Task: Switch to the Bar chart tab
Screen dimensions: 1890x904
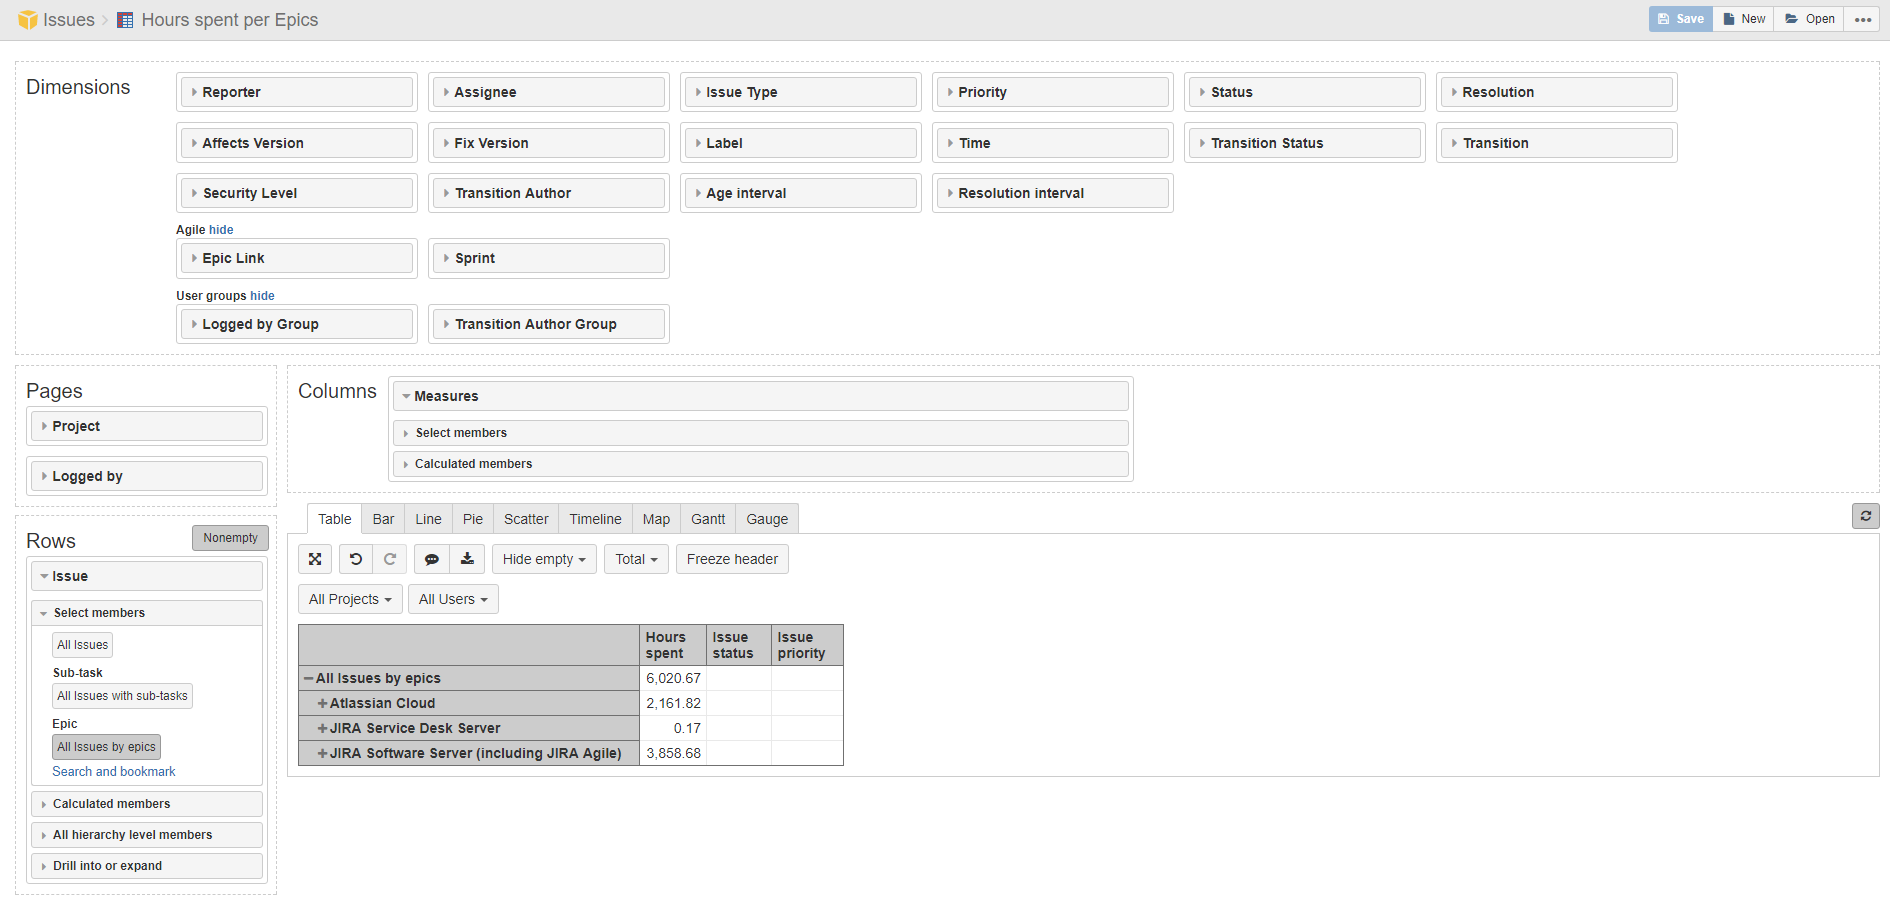Action: click(x=383, y=518)
